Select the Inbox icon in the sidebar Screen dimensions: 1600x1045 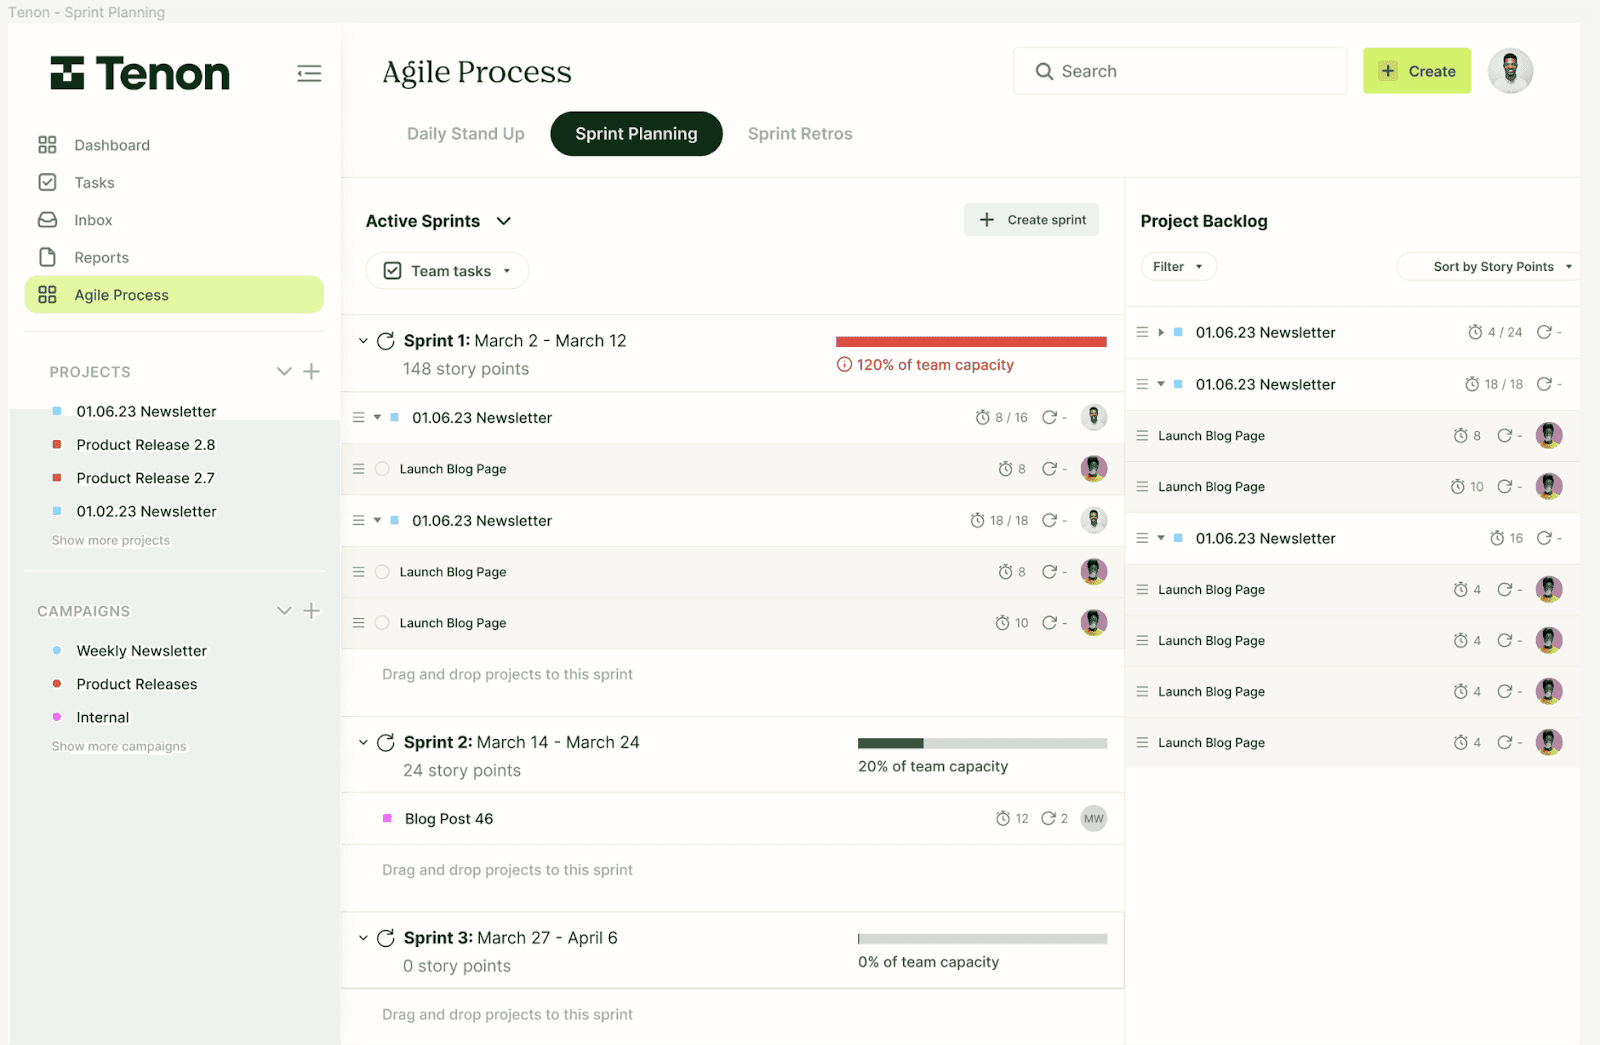(47, 219)
